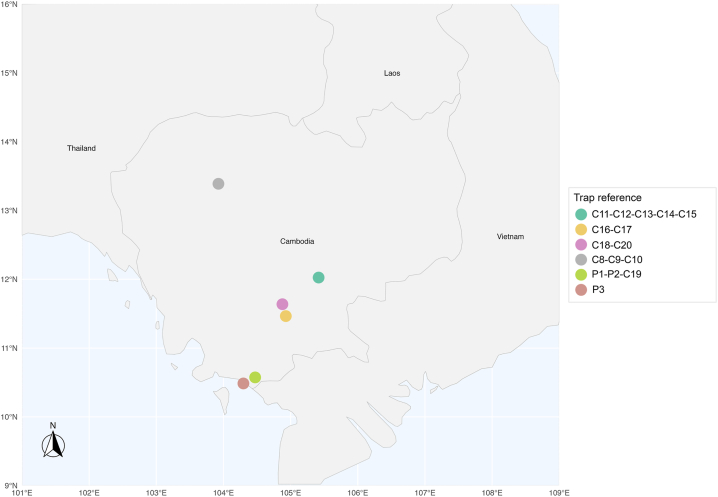This screenshot has width=718, height=497.
Task: Click the pink C18-C20 legend circle
Action: point(581,245)
